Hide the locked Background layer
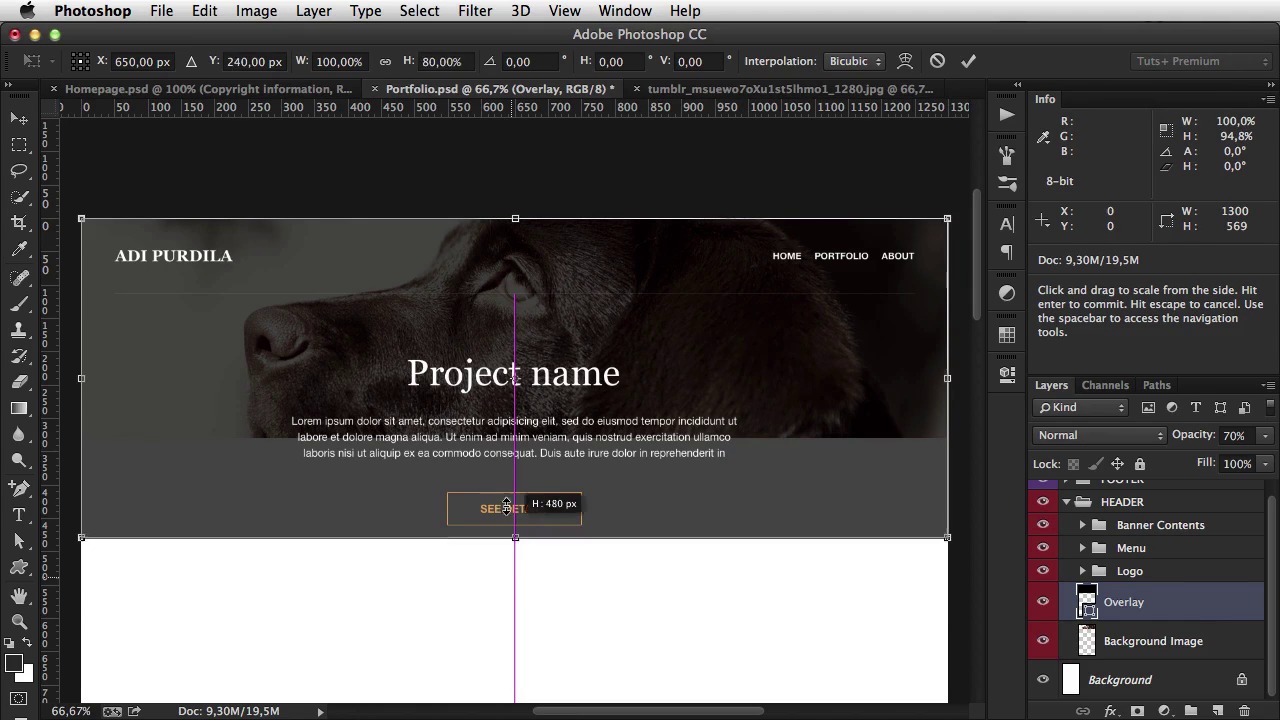Image resolution: width=1280 pixels, height=720 pixels. 1043,680
